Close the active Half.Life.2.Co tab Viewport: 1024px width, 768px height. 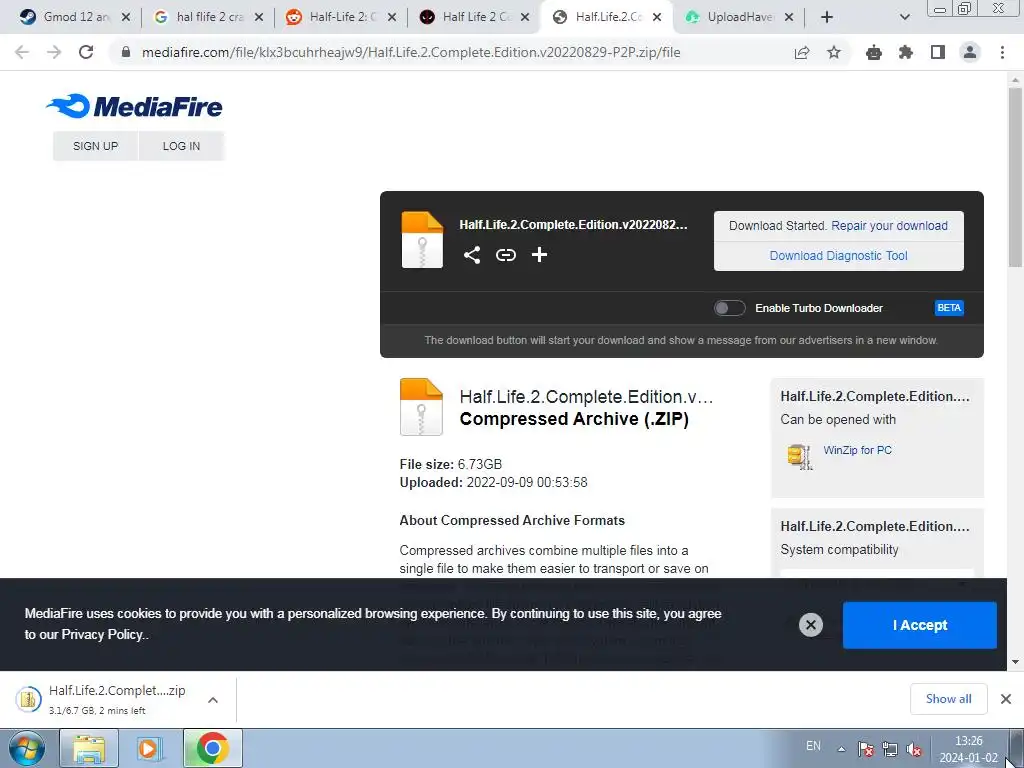tap(657, 17)
